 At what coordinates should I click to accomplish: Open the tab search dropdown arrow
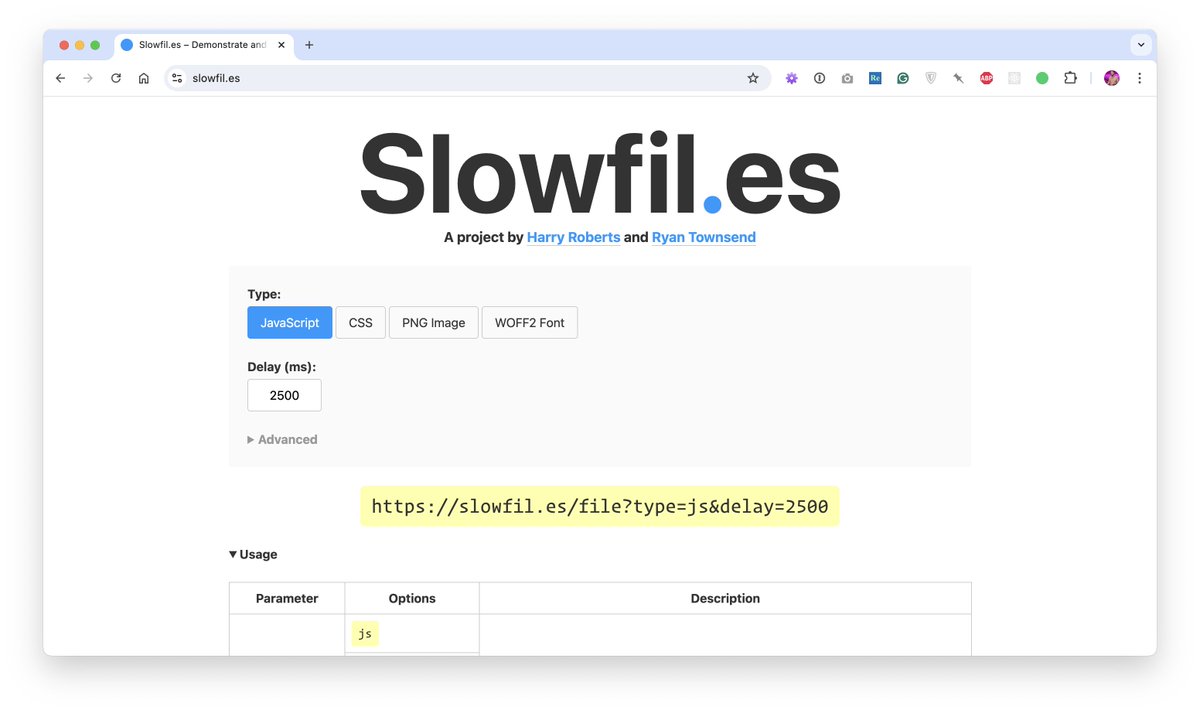[x=1141, y=45]
